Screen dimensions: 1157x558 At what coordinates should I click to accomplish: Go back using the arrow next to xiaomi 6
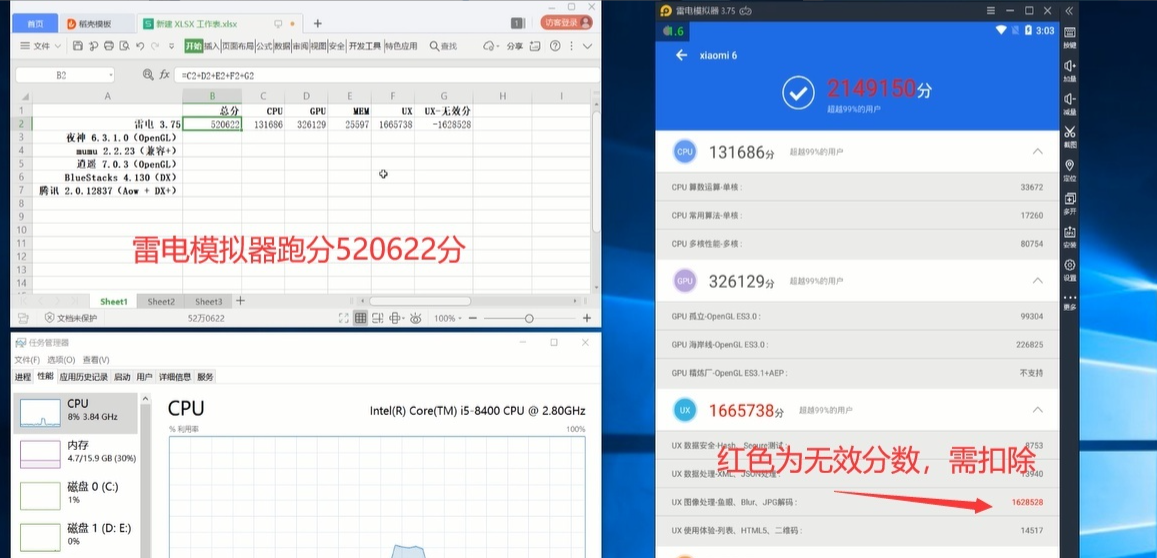[x=681, y=55]
